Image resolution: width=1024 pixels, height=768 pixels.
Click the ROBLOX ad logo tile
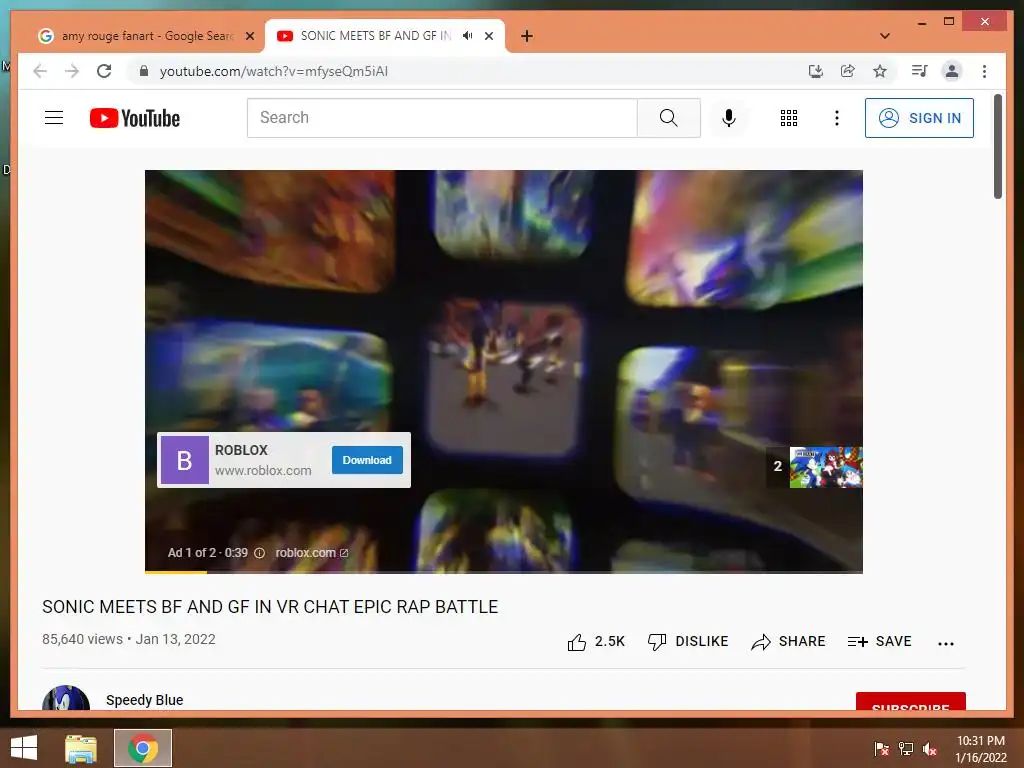coord(185,460)
